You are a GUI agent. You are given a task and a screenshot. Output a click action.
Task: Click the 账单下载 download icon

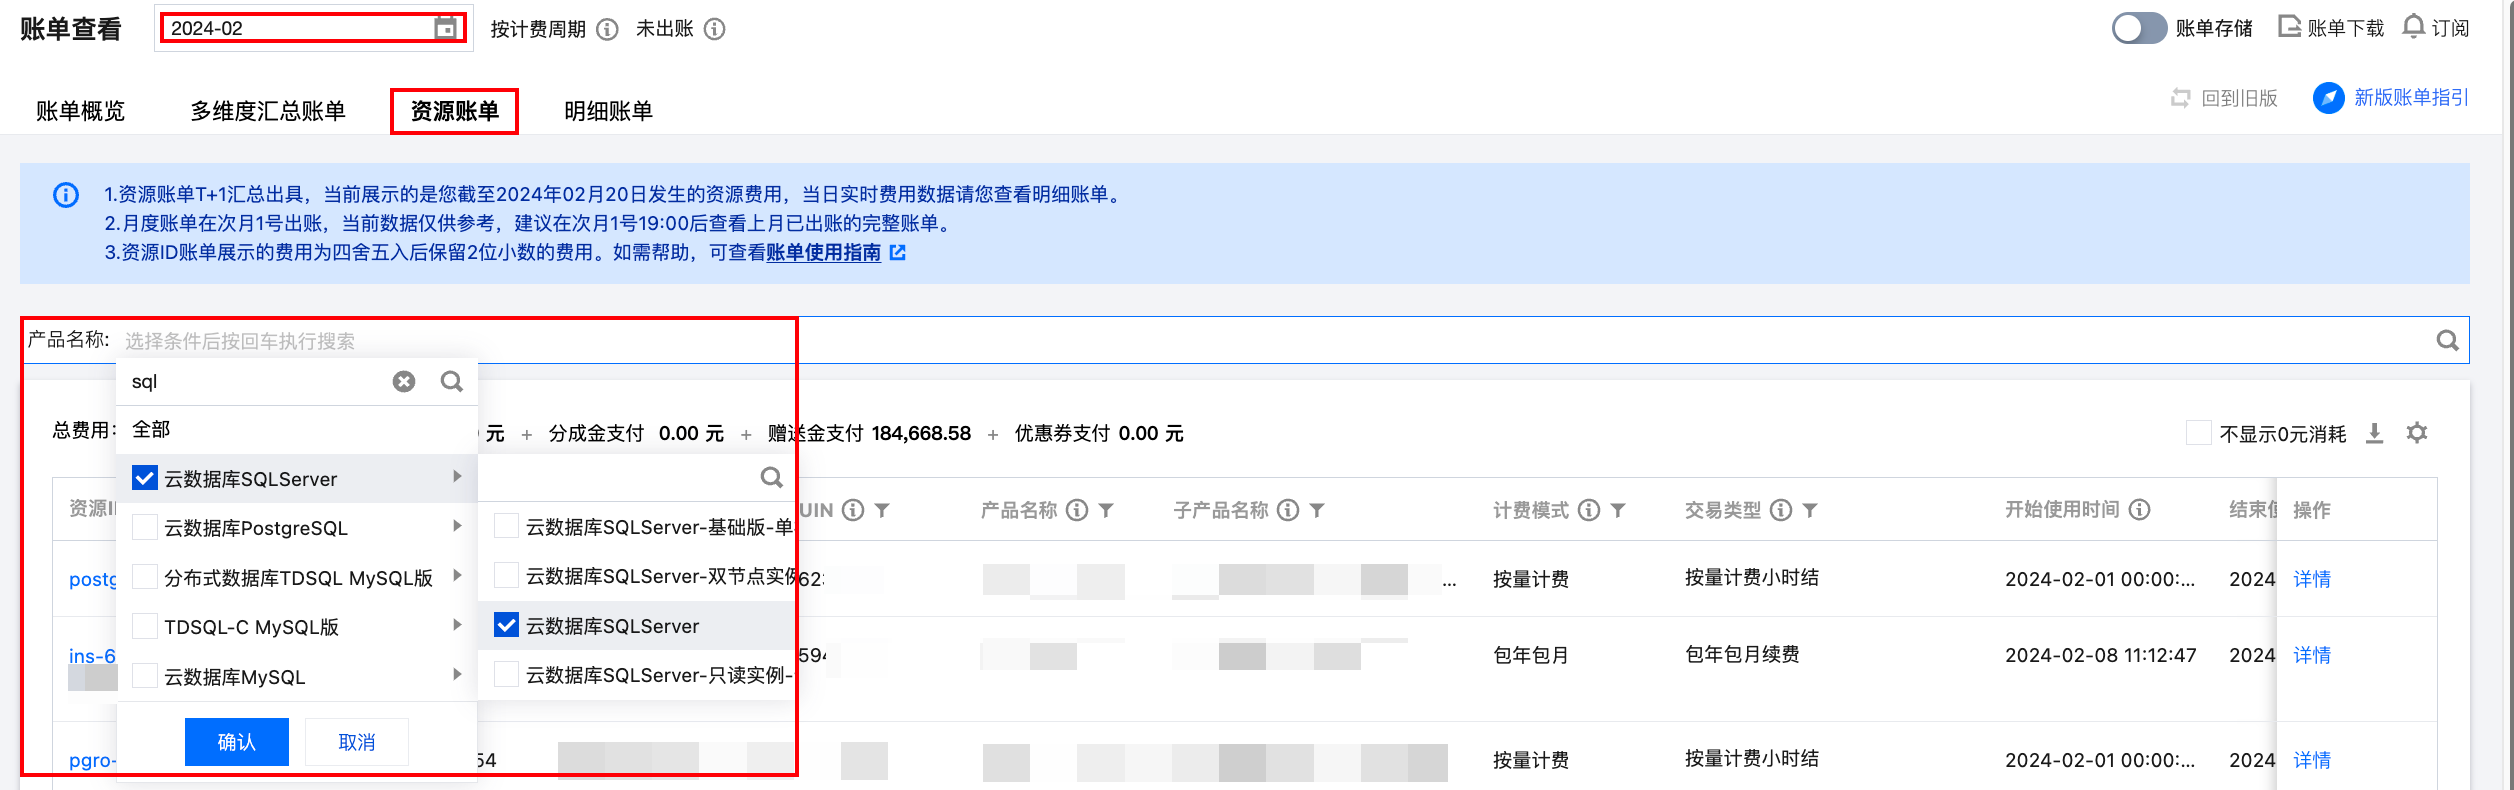[x=2289, y=27]
